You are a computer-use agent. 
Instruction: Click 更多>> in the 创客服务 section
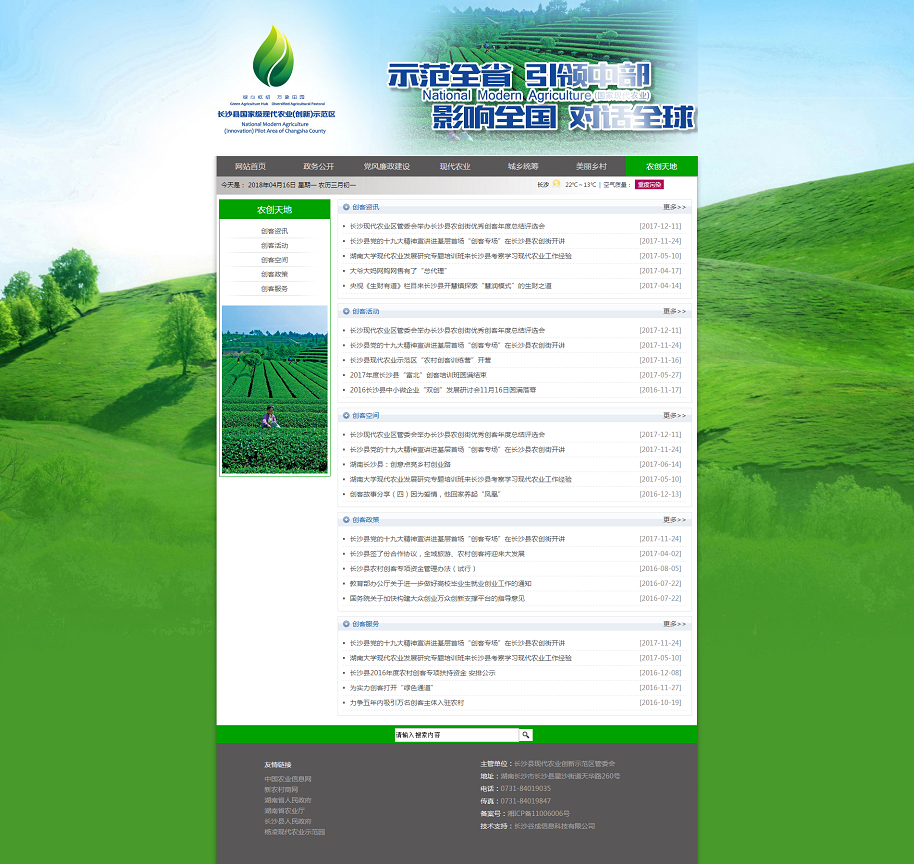pyautogui.click(x=674, y=624)
